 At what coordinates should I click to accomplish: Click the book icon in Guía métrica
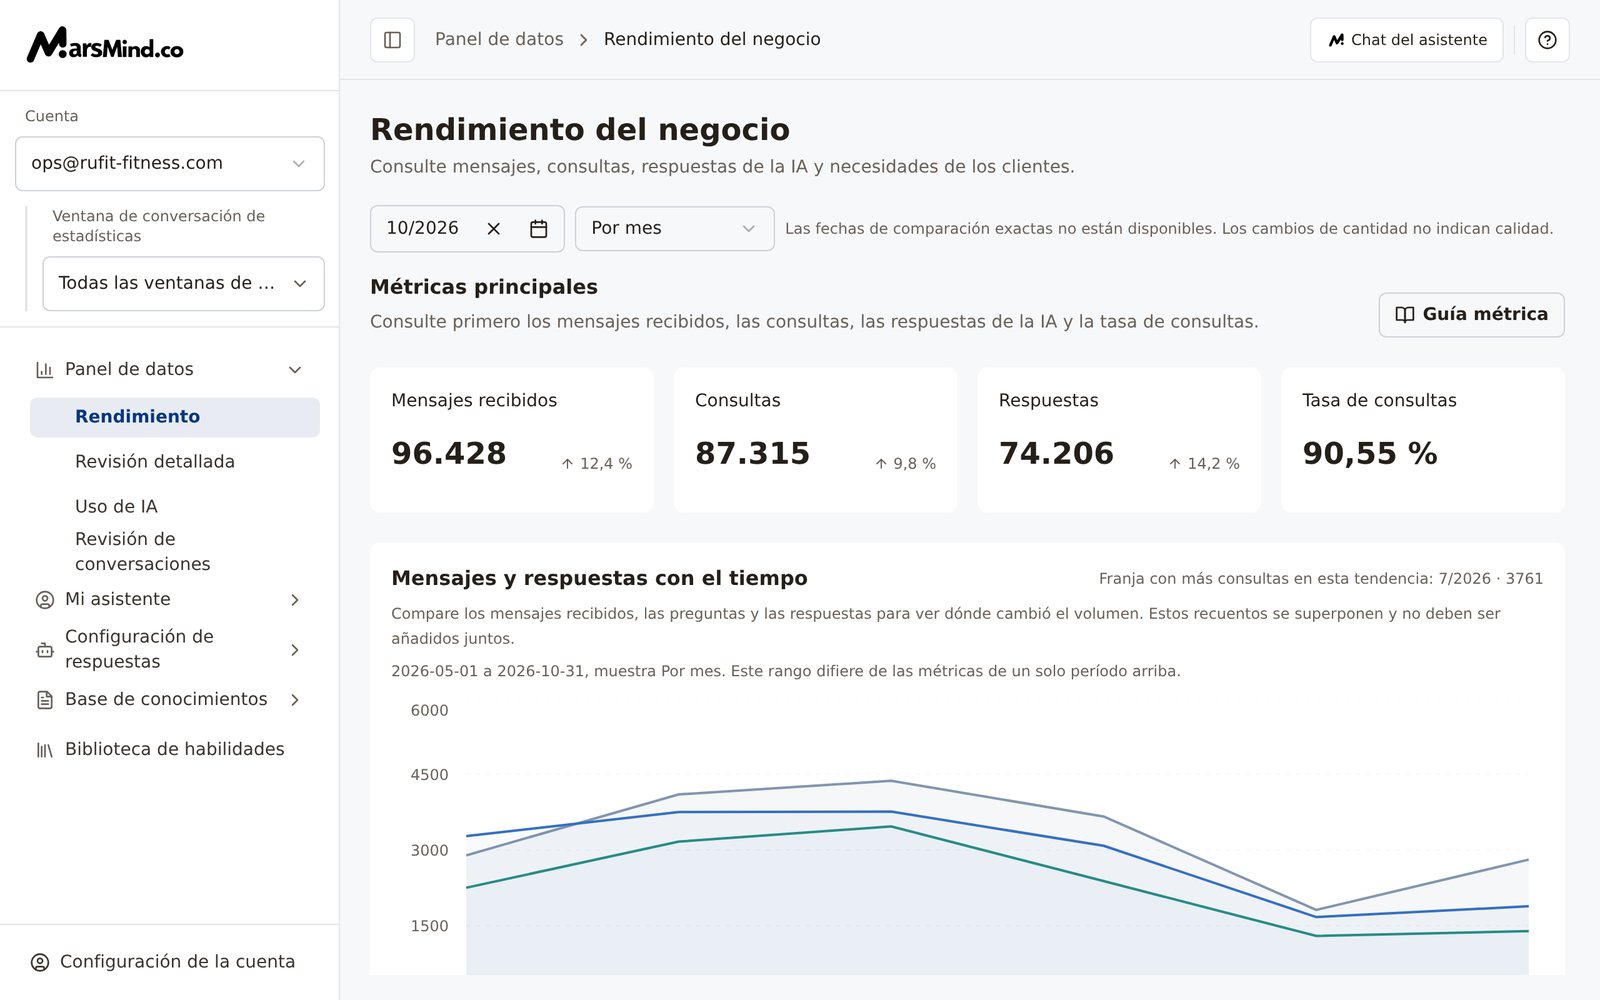(1405, 315)
